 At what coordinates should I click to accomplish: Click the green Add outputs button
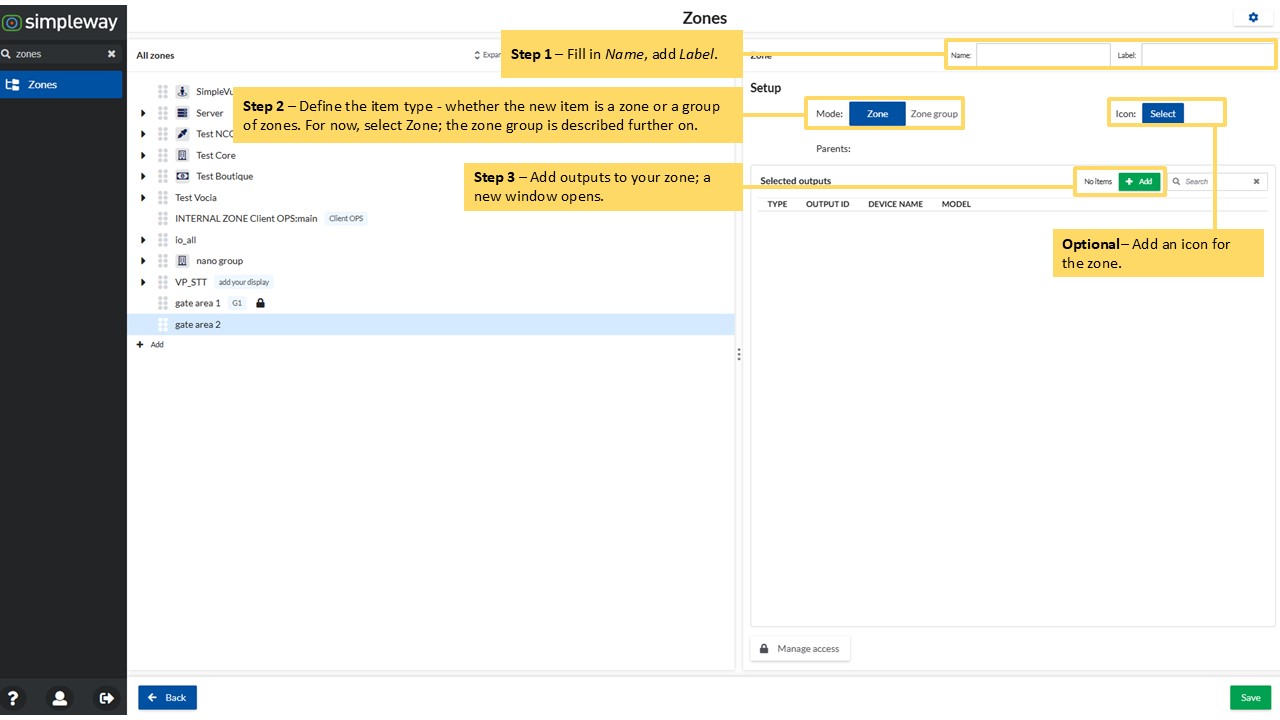click(1139, 181)
